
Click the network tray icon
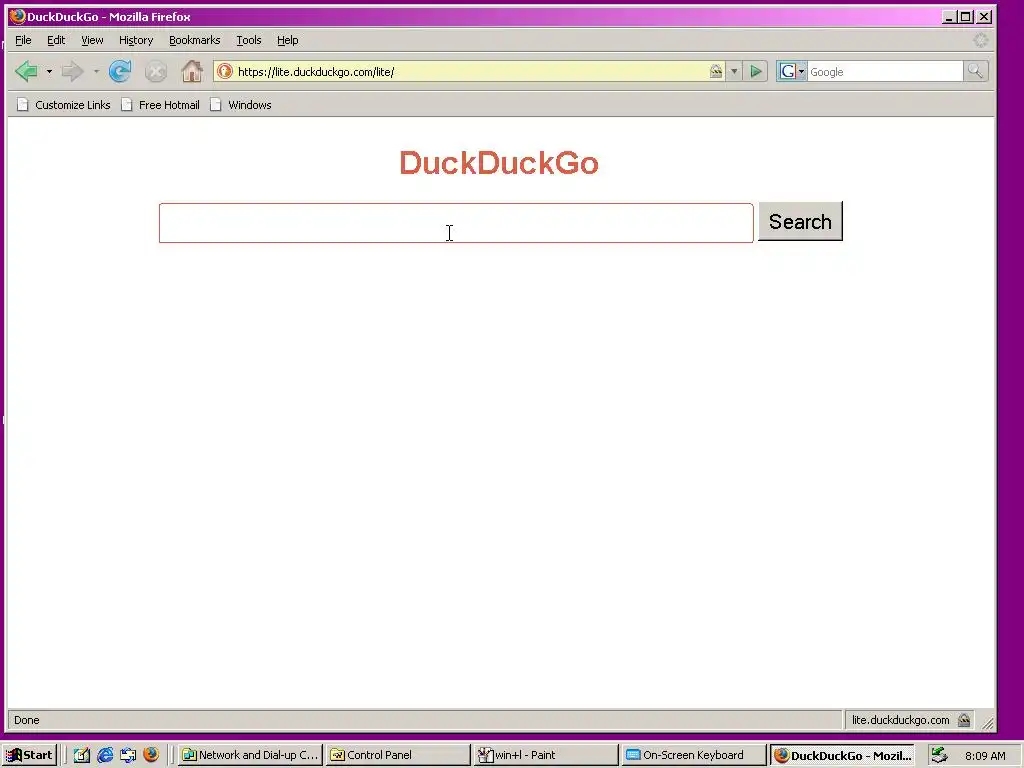click(939, 755)
